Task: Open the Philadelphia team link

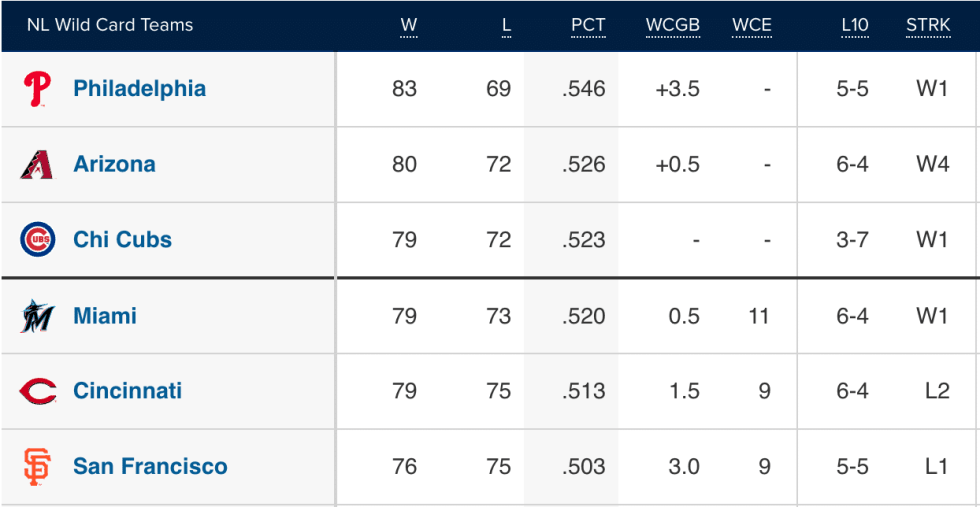Action: pos(139,88)
